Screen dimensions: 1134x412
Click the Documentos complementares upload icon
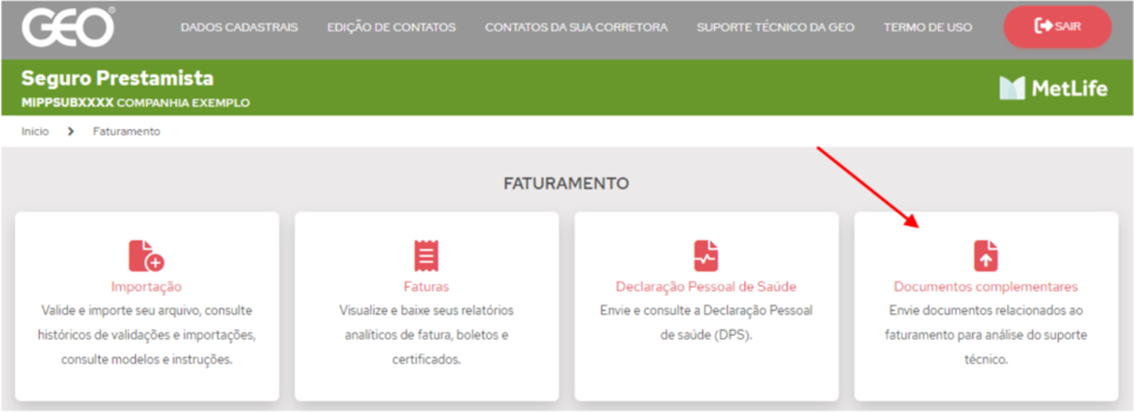(986, 256)
